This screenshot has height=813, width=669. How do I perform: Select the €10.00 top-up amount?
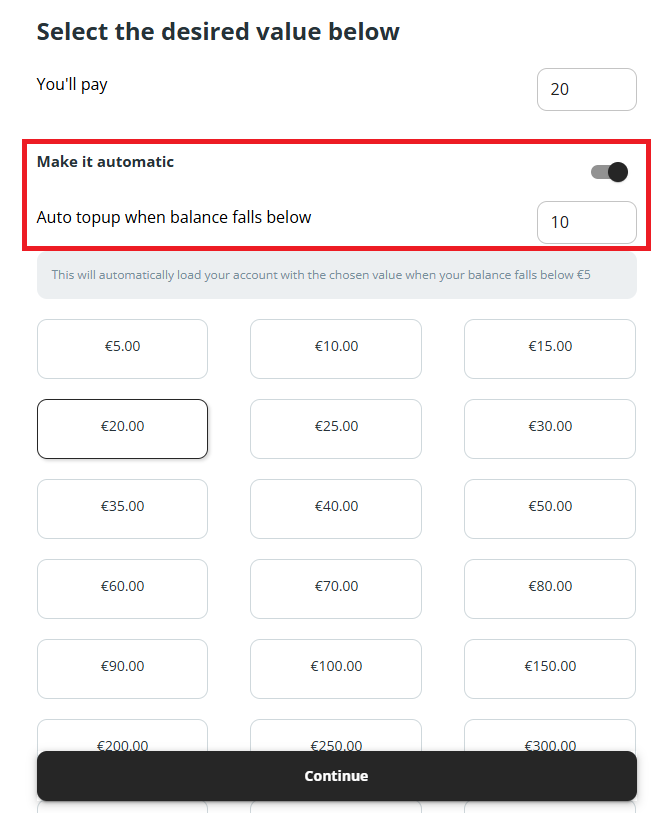point(335,348)
